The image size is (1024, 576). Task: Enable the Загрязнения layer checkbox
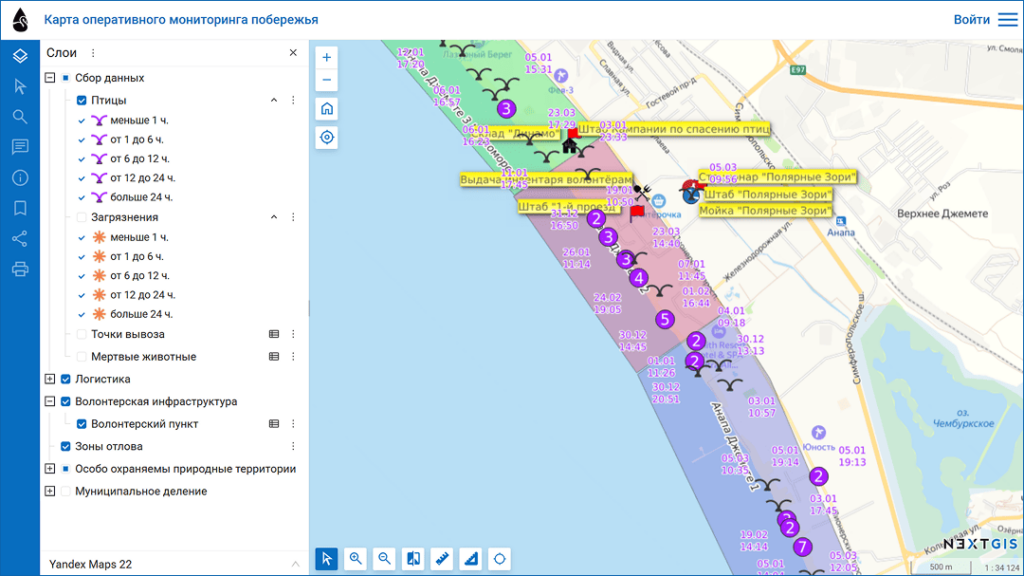coord(82,217)
